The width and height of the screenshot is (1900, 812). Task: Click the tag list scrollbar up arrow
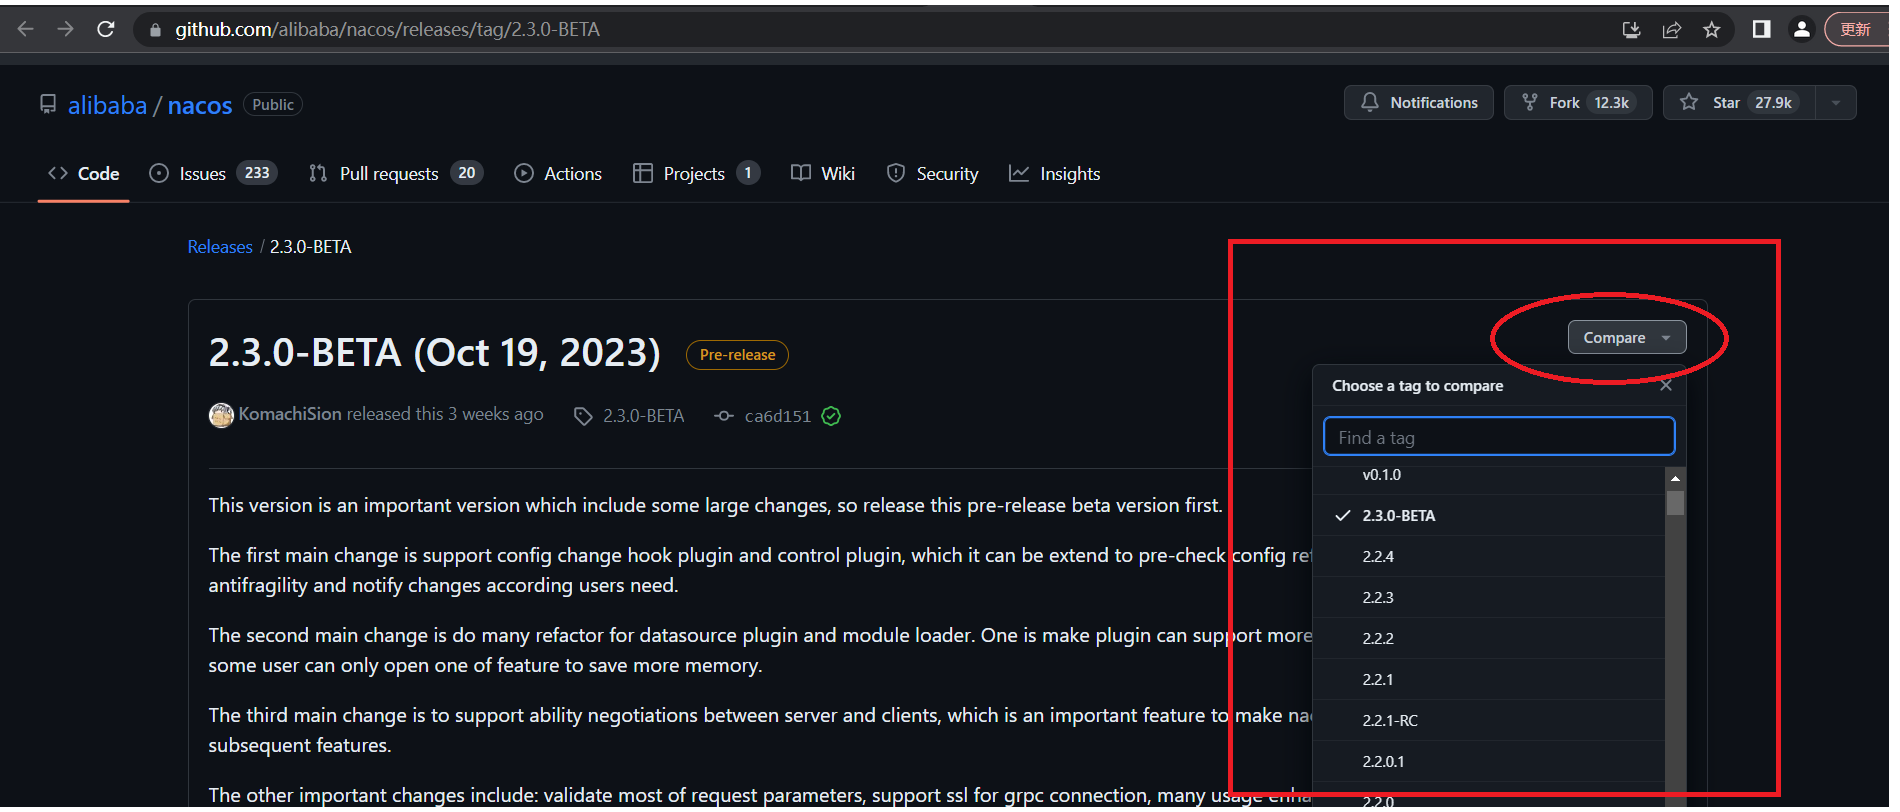[1676, 479]
